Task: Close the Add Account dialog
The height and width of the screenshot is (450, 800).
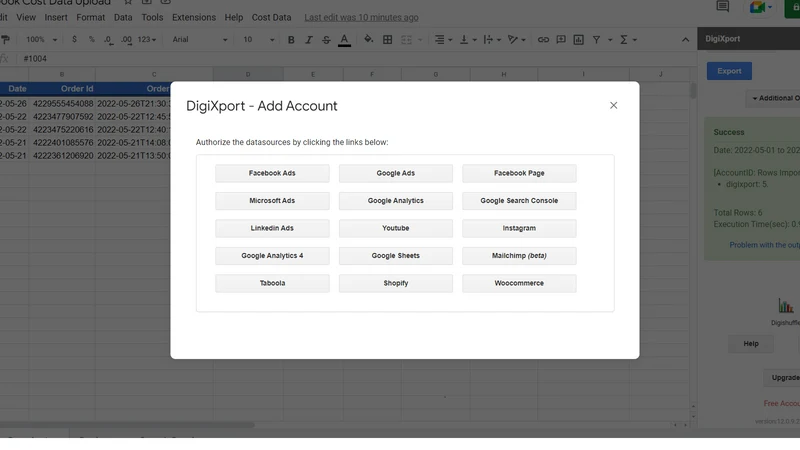Action: coord(613,105)
